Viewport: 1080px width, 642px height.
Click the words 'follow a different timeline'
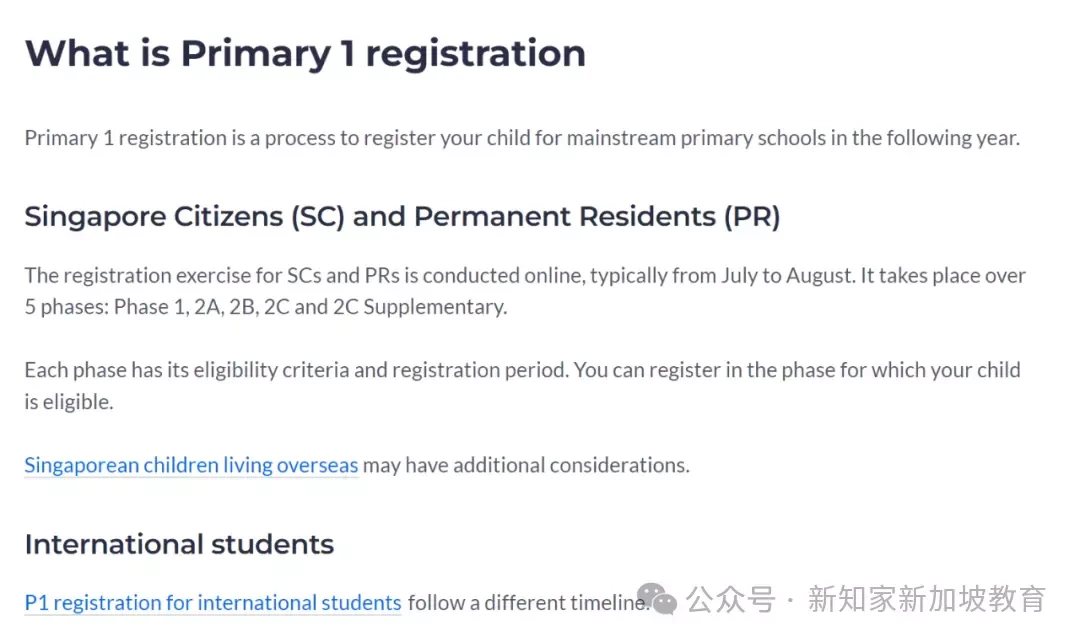tap(528, 603)
